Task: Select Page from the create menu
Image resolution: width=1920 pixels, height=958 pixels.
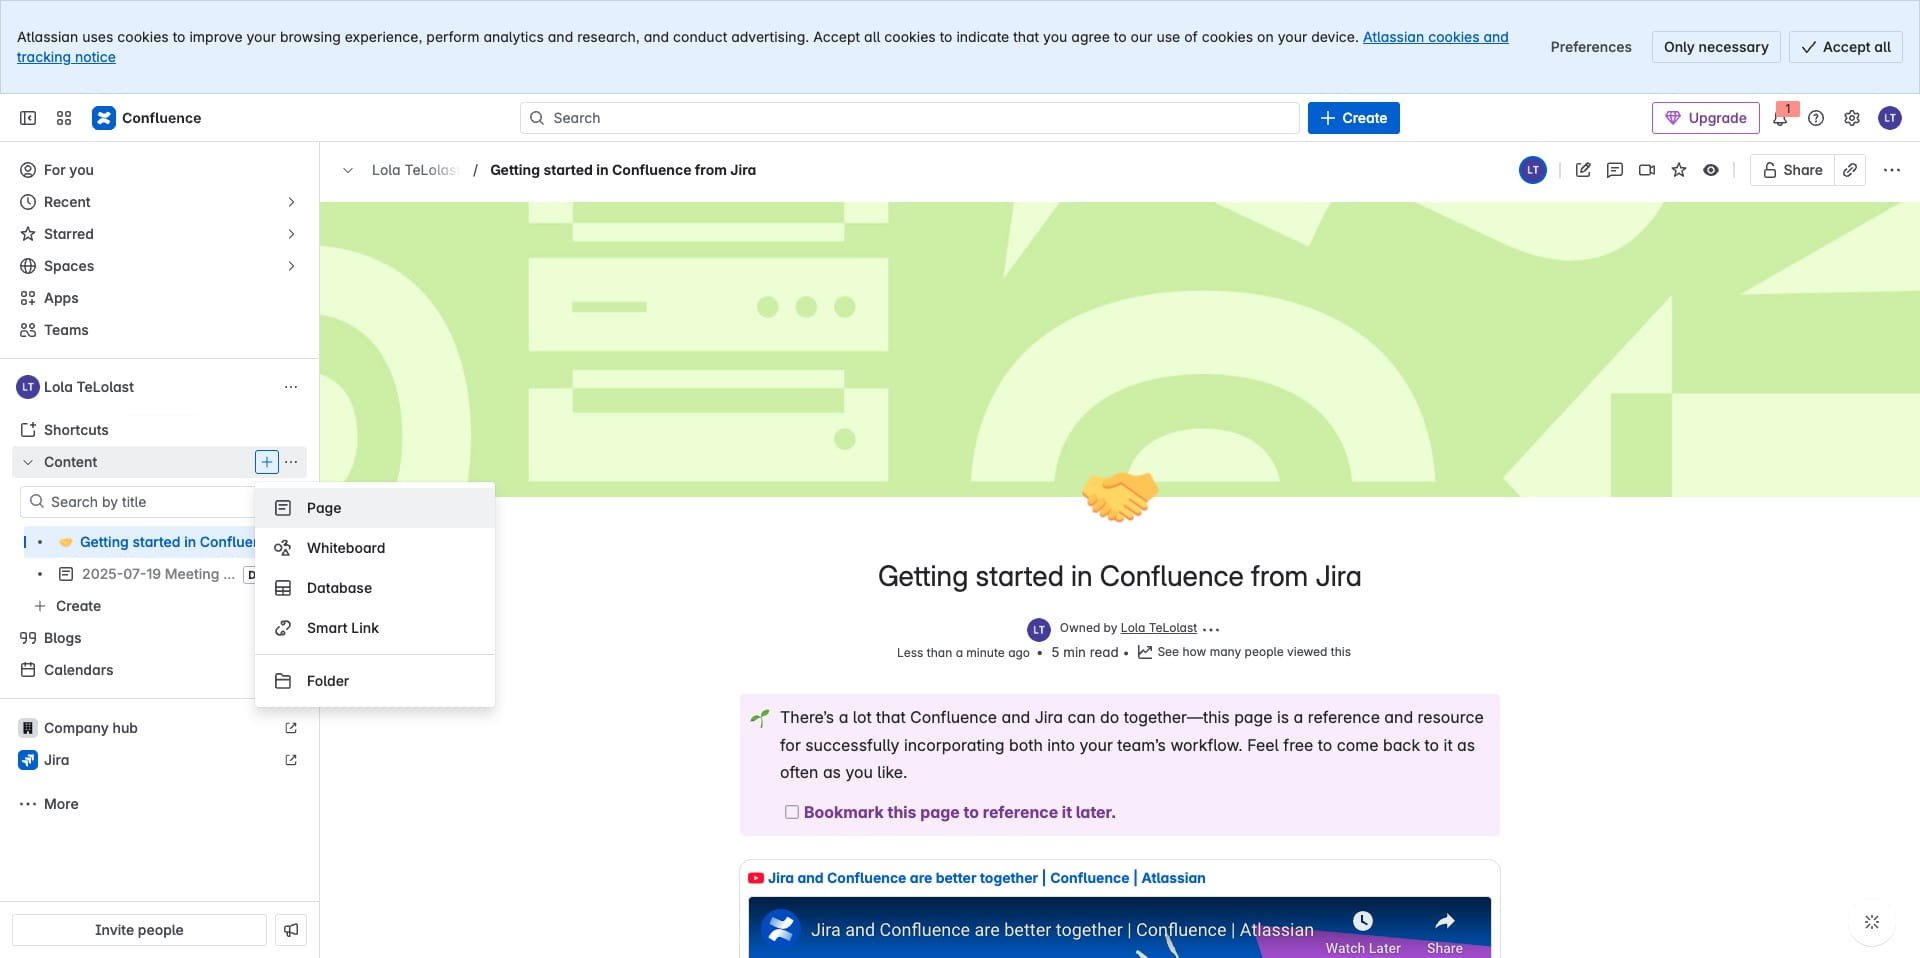Action: point(375,508)
